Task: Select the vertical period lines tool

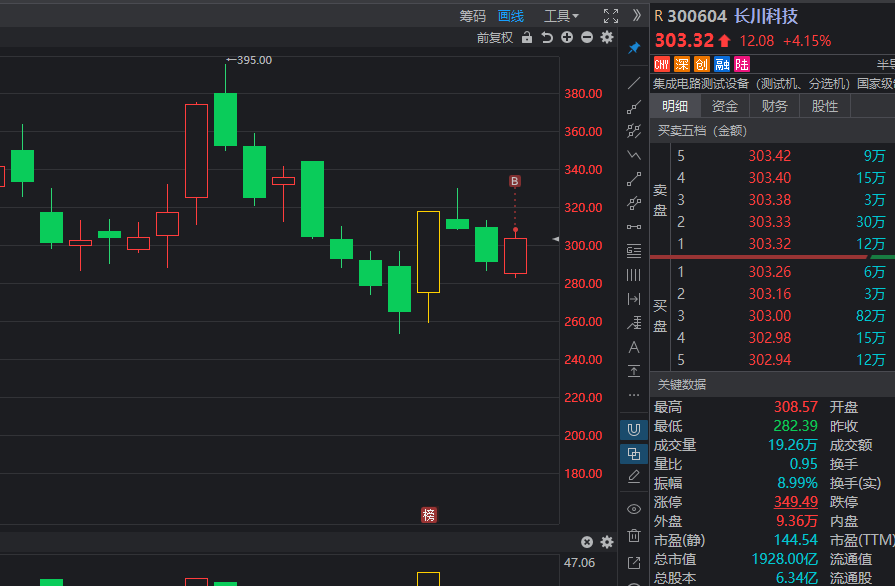Action: 634,275
